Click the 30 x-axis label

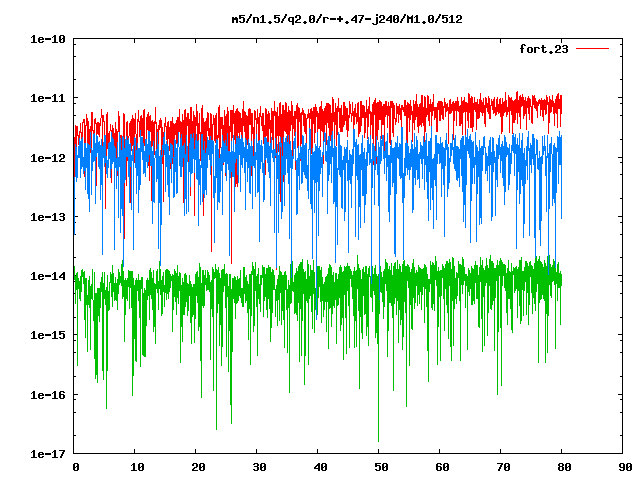coord(259,467)
